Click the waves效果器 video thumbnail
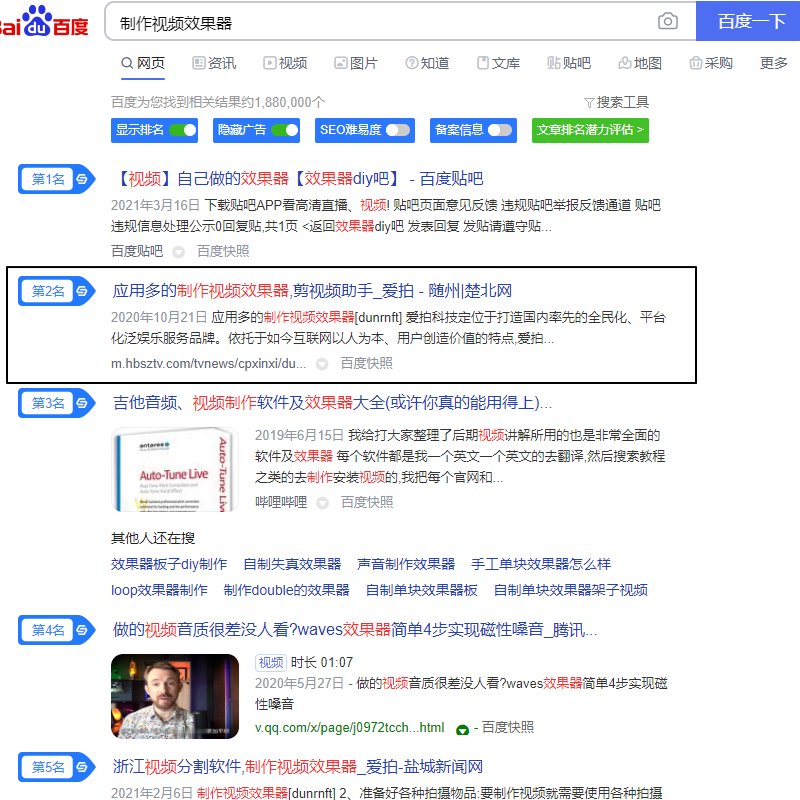The image size is (800, 800). tap(175, 696)
